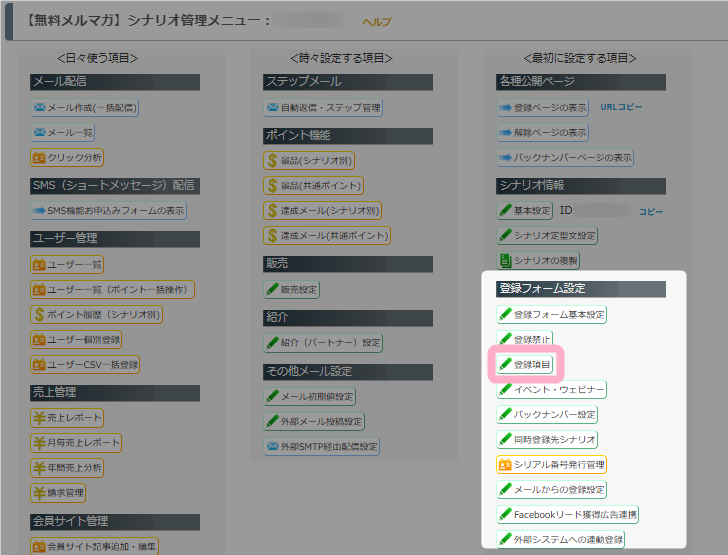
Task: Click the yen icon beside 売上レポート
Action: coord(39,418)
